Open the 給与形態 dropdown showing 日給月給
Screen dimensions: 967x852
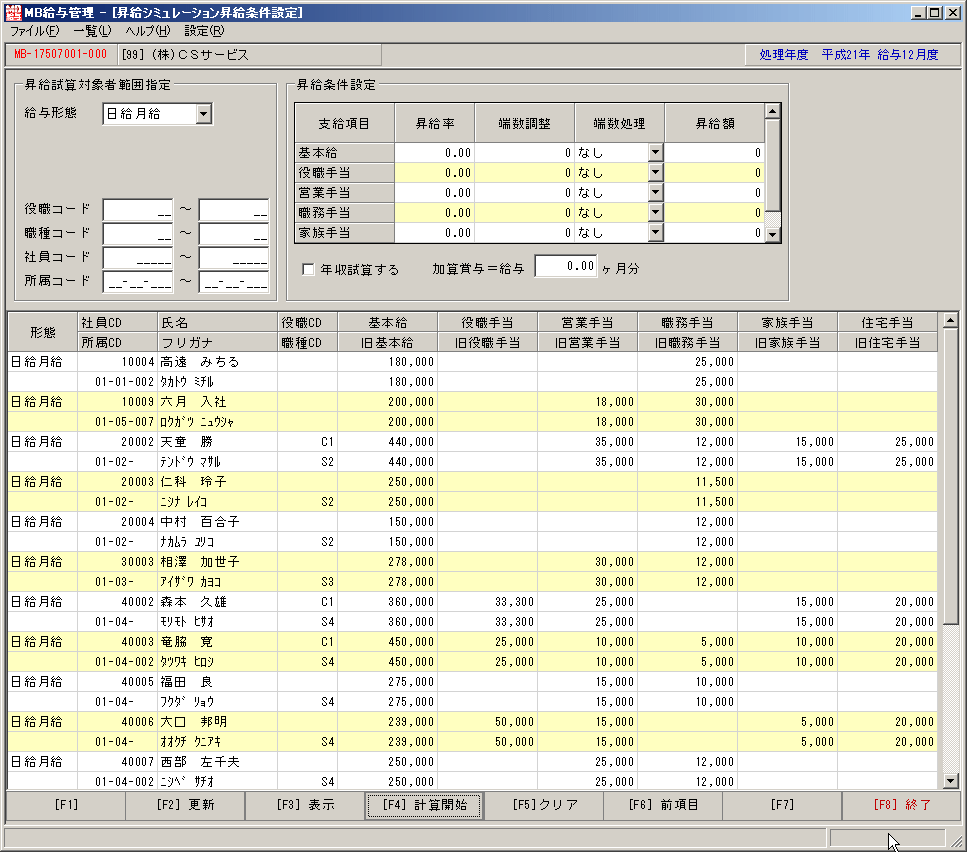click(204, 114)
